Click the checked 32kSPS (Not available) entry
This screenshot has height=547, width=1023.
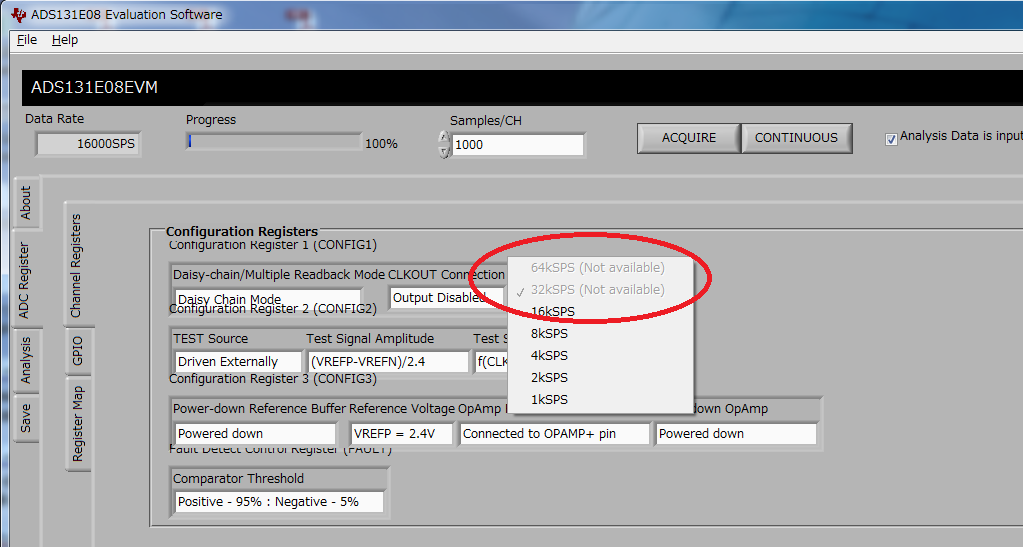pos(600,289)
